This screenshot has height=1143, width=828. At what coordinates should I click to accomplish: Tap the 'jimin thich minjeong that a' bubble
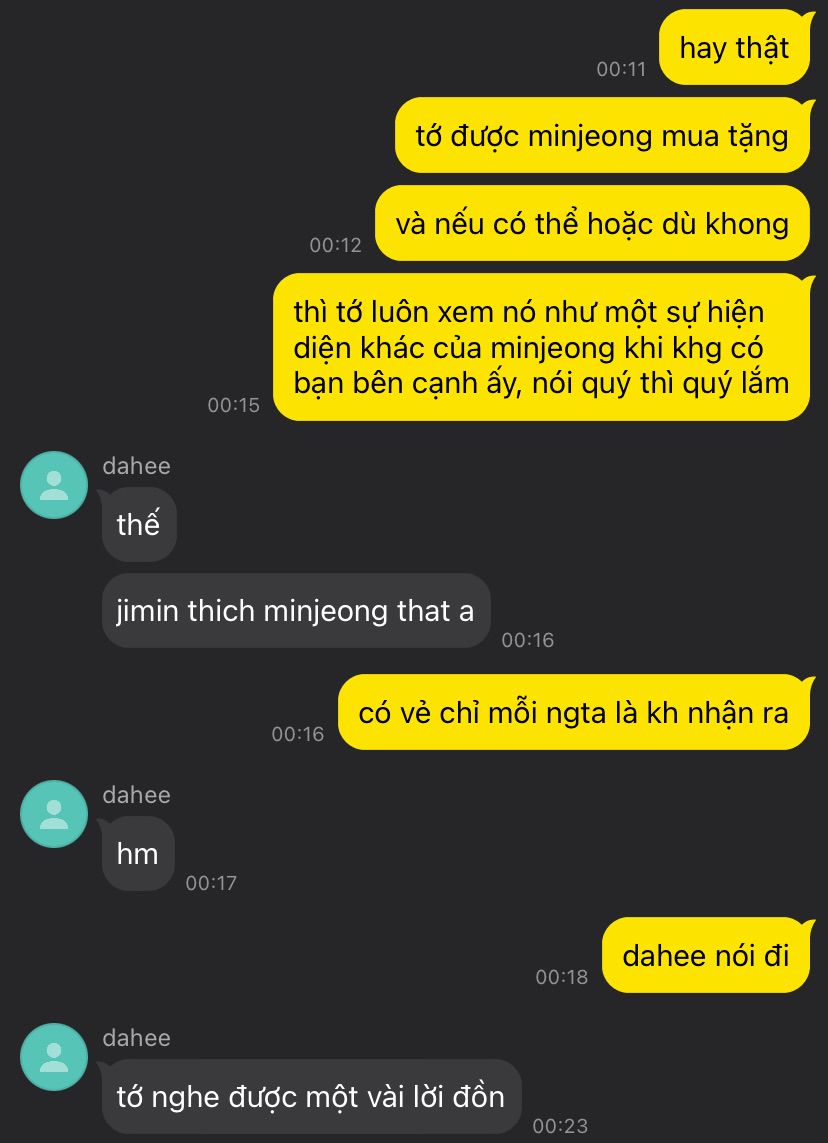[x=296, y=611]
